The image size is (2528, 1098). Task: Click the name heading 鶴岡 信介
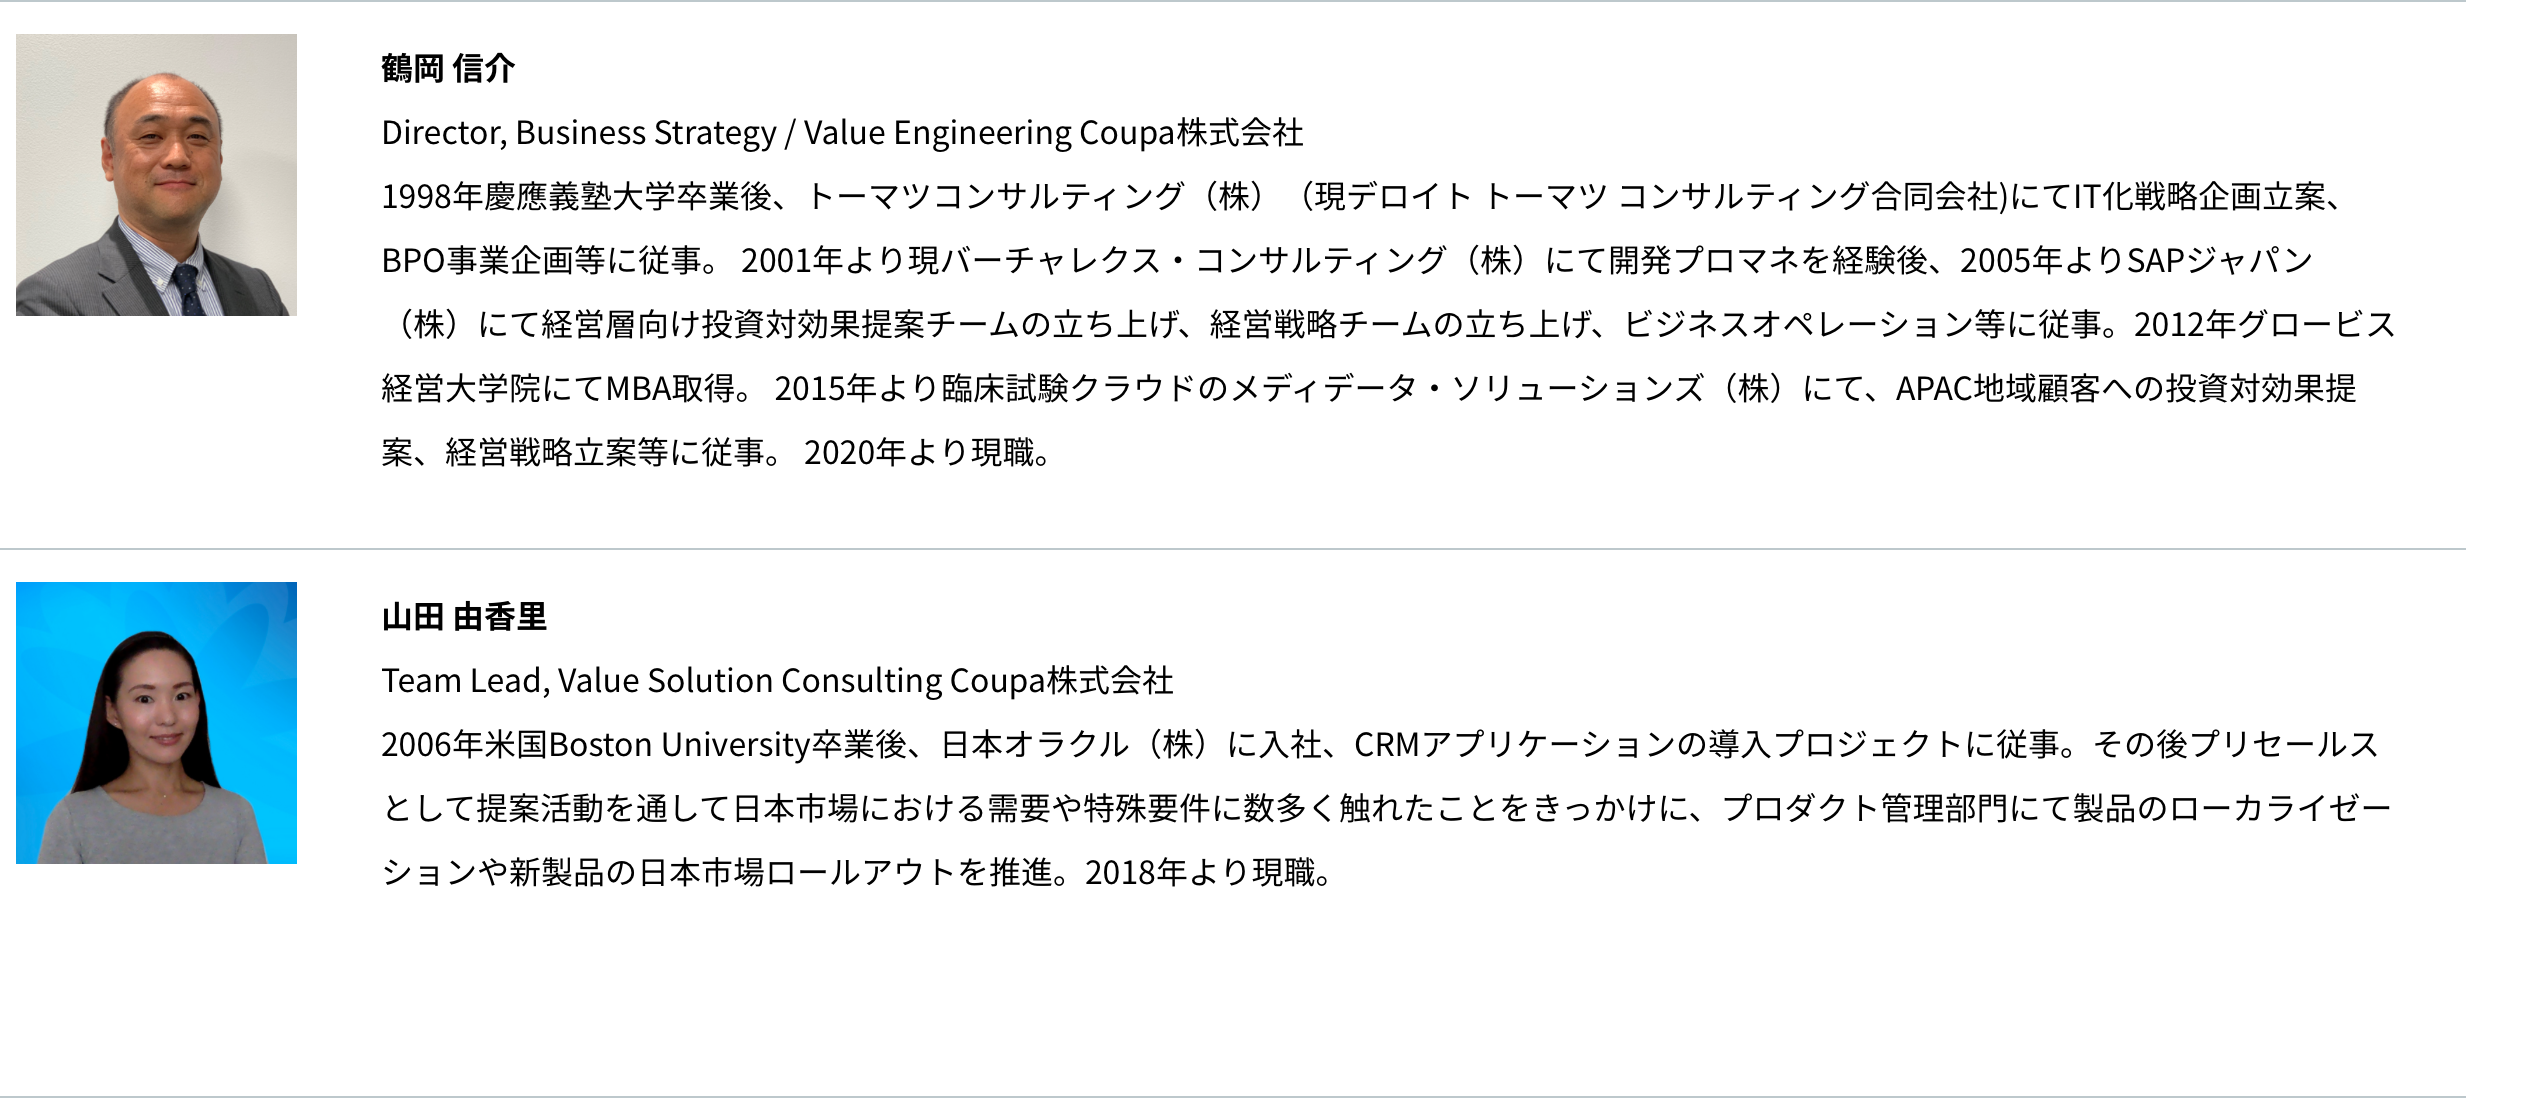448,69
